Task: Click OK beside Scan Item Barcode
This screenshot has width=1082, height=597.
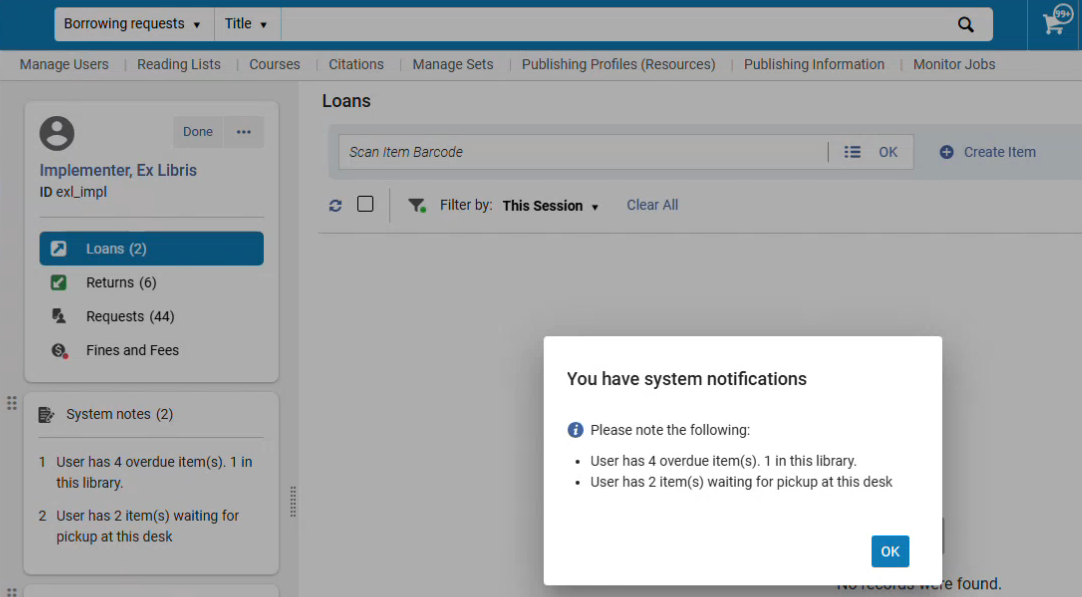Action: 888,152
